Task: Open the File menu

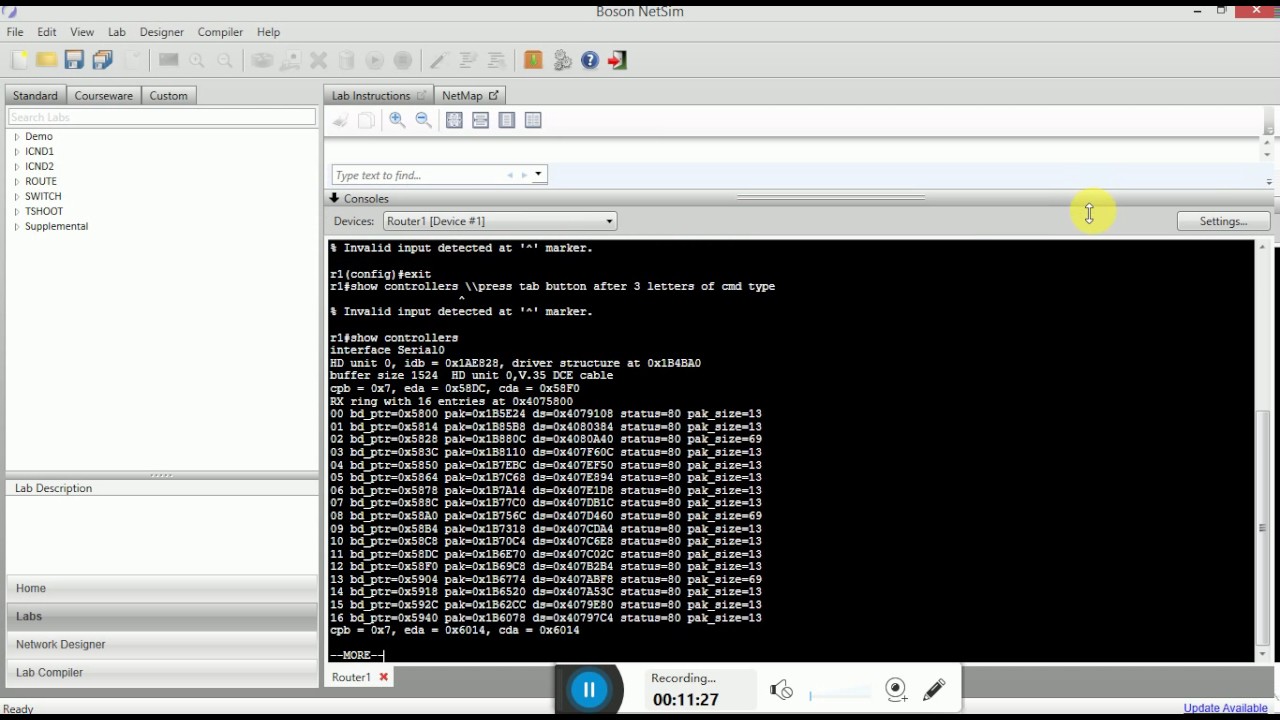Action: tap(15, 32)
